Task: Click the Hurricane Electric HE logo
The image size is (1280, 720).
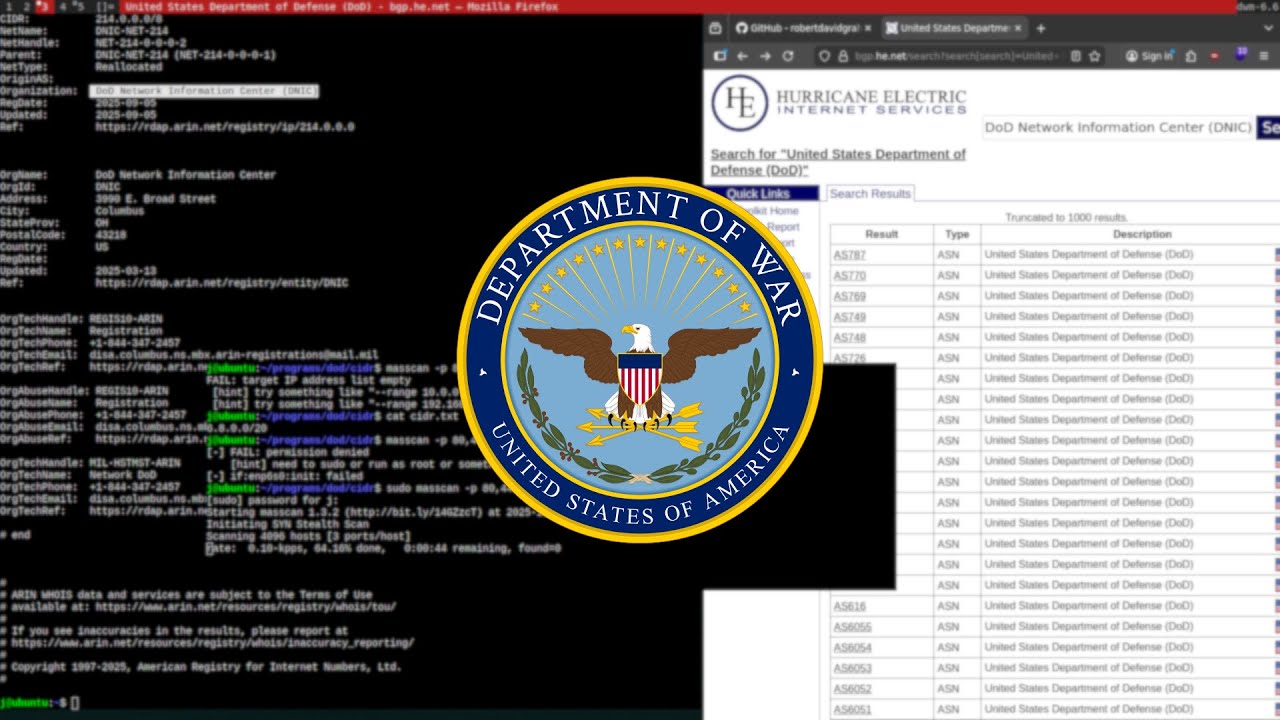Action: pos(739,103)
